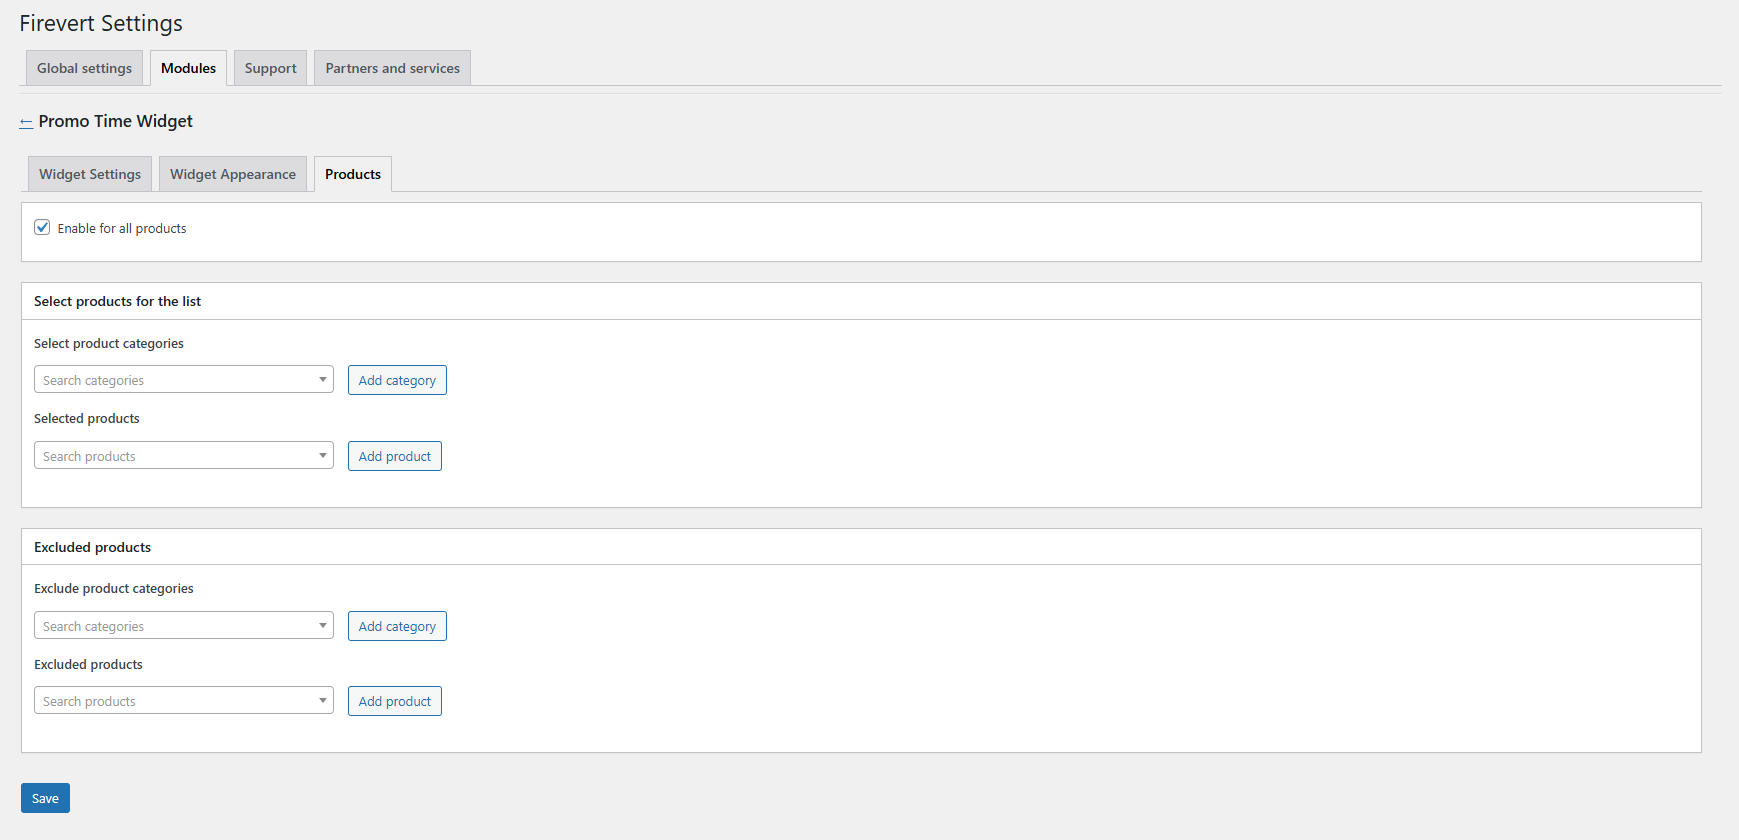Toggle the Enable for all products checkbox
The image size is (1739, 840).
[42, 227]
